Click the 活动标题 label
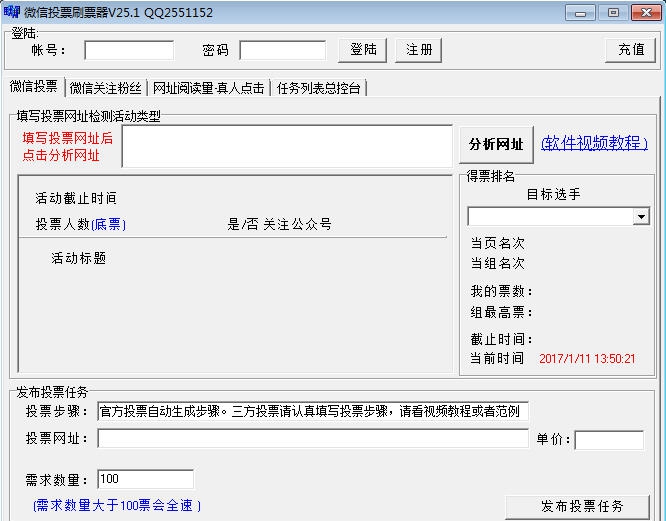Image resolution: width=666 pixels, height=521 pixels. pos(79,258)
